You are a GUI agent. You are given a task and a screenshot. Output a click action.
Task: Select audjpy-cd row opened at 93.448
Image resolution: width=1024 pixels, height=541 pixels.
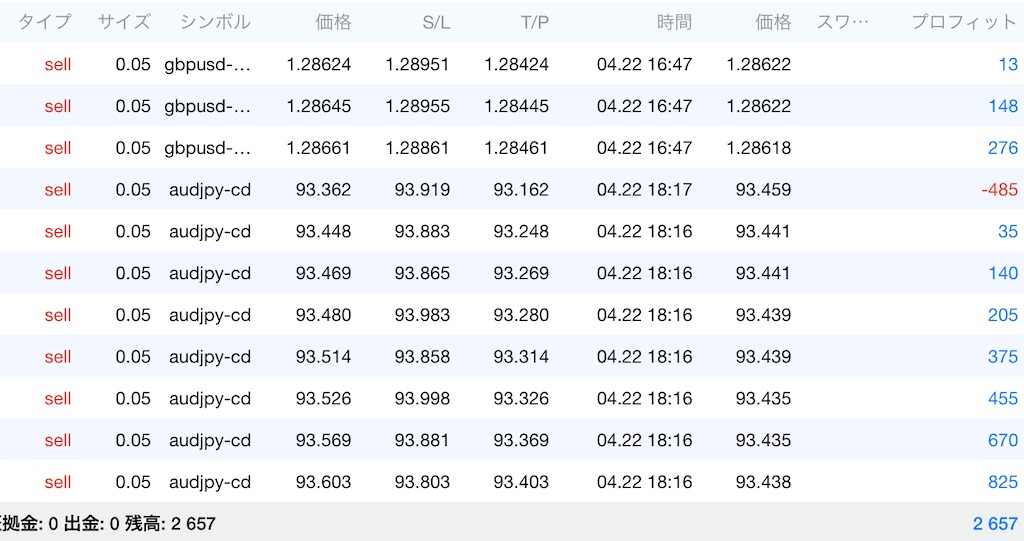[x=512, y=231]
